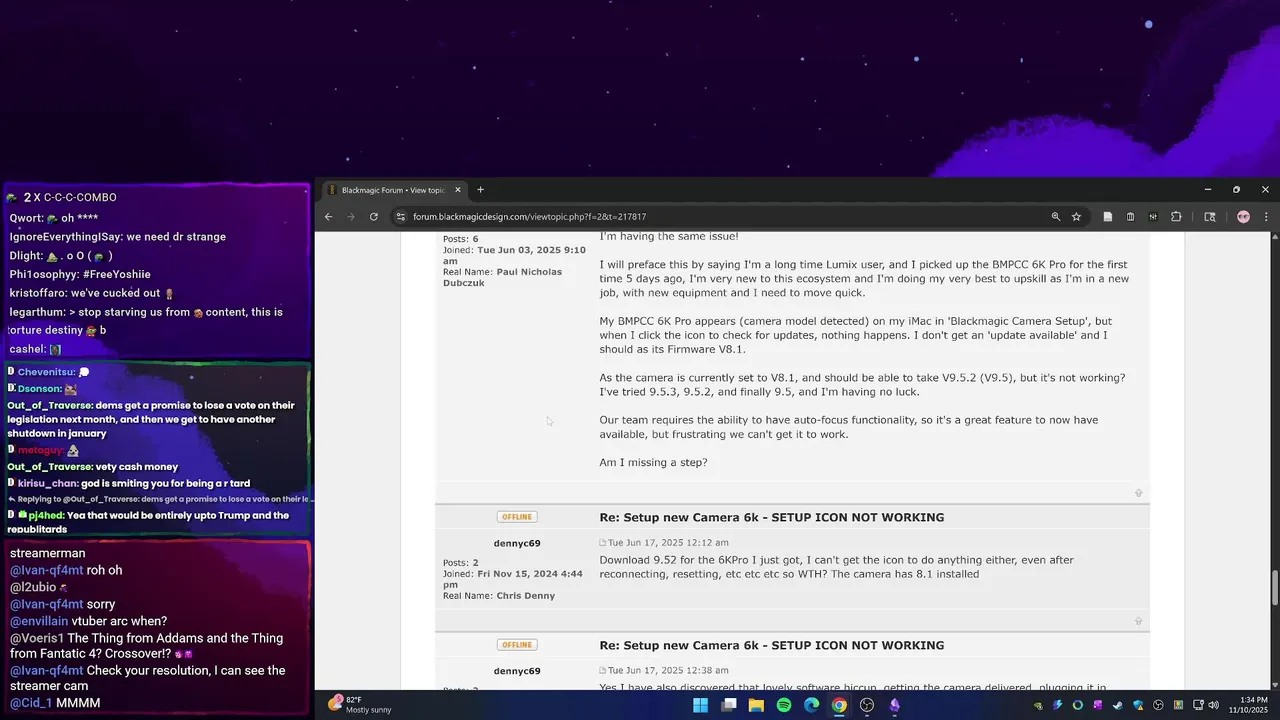Click the post icon beside Jun 17 12:12 am

tap(603, 543)
